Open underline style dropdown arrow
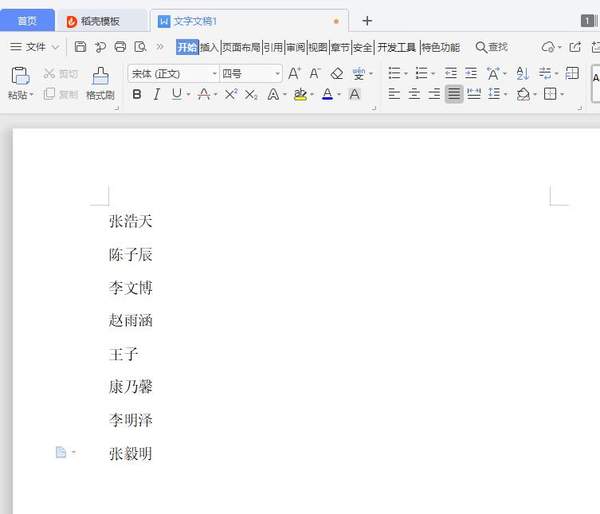600x514 pixels. pyautogui.click(x=188, y=94)
